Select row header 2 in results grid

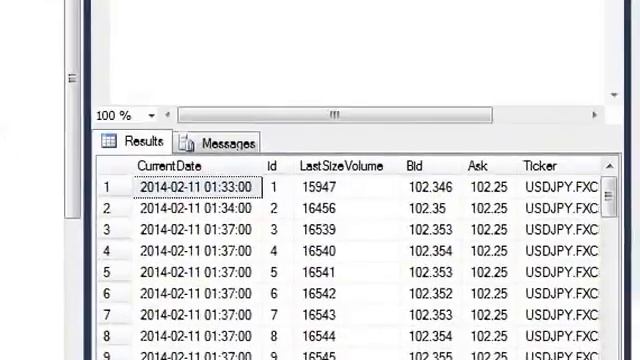click(x=115, y=209)
